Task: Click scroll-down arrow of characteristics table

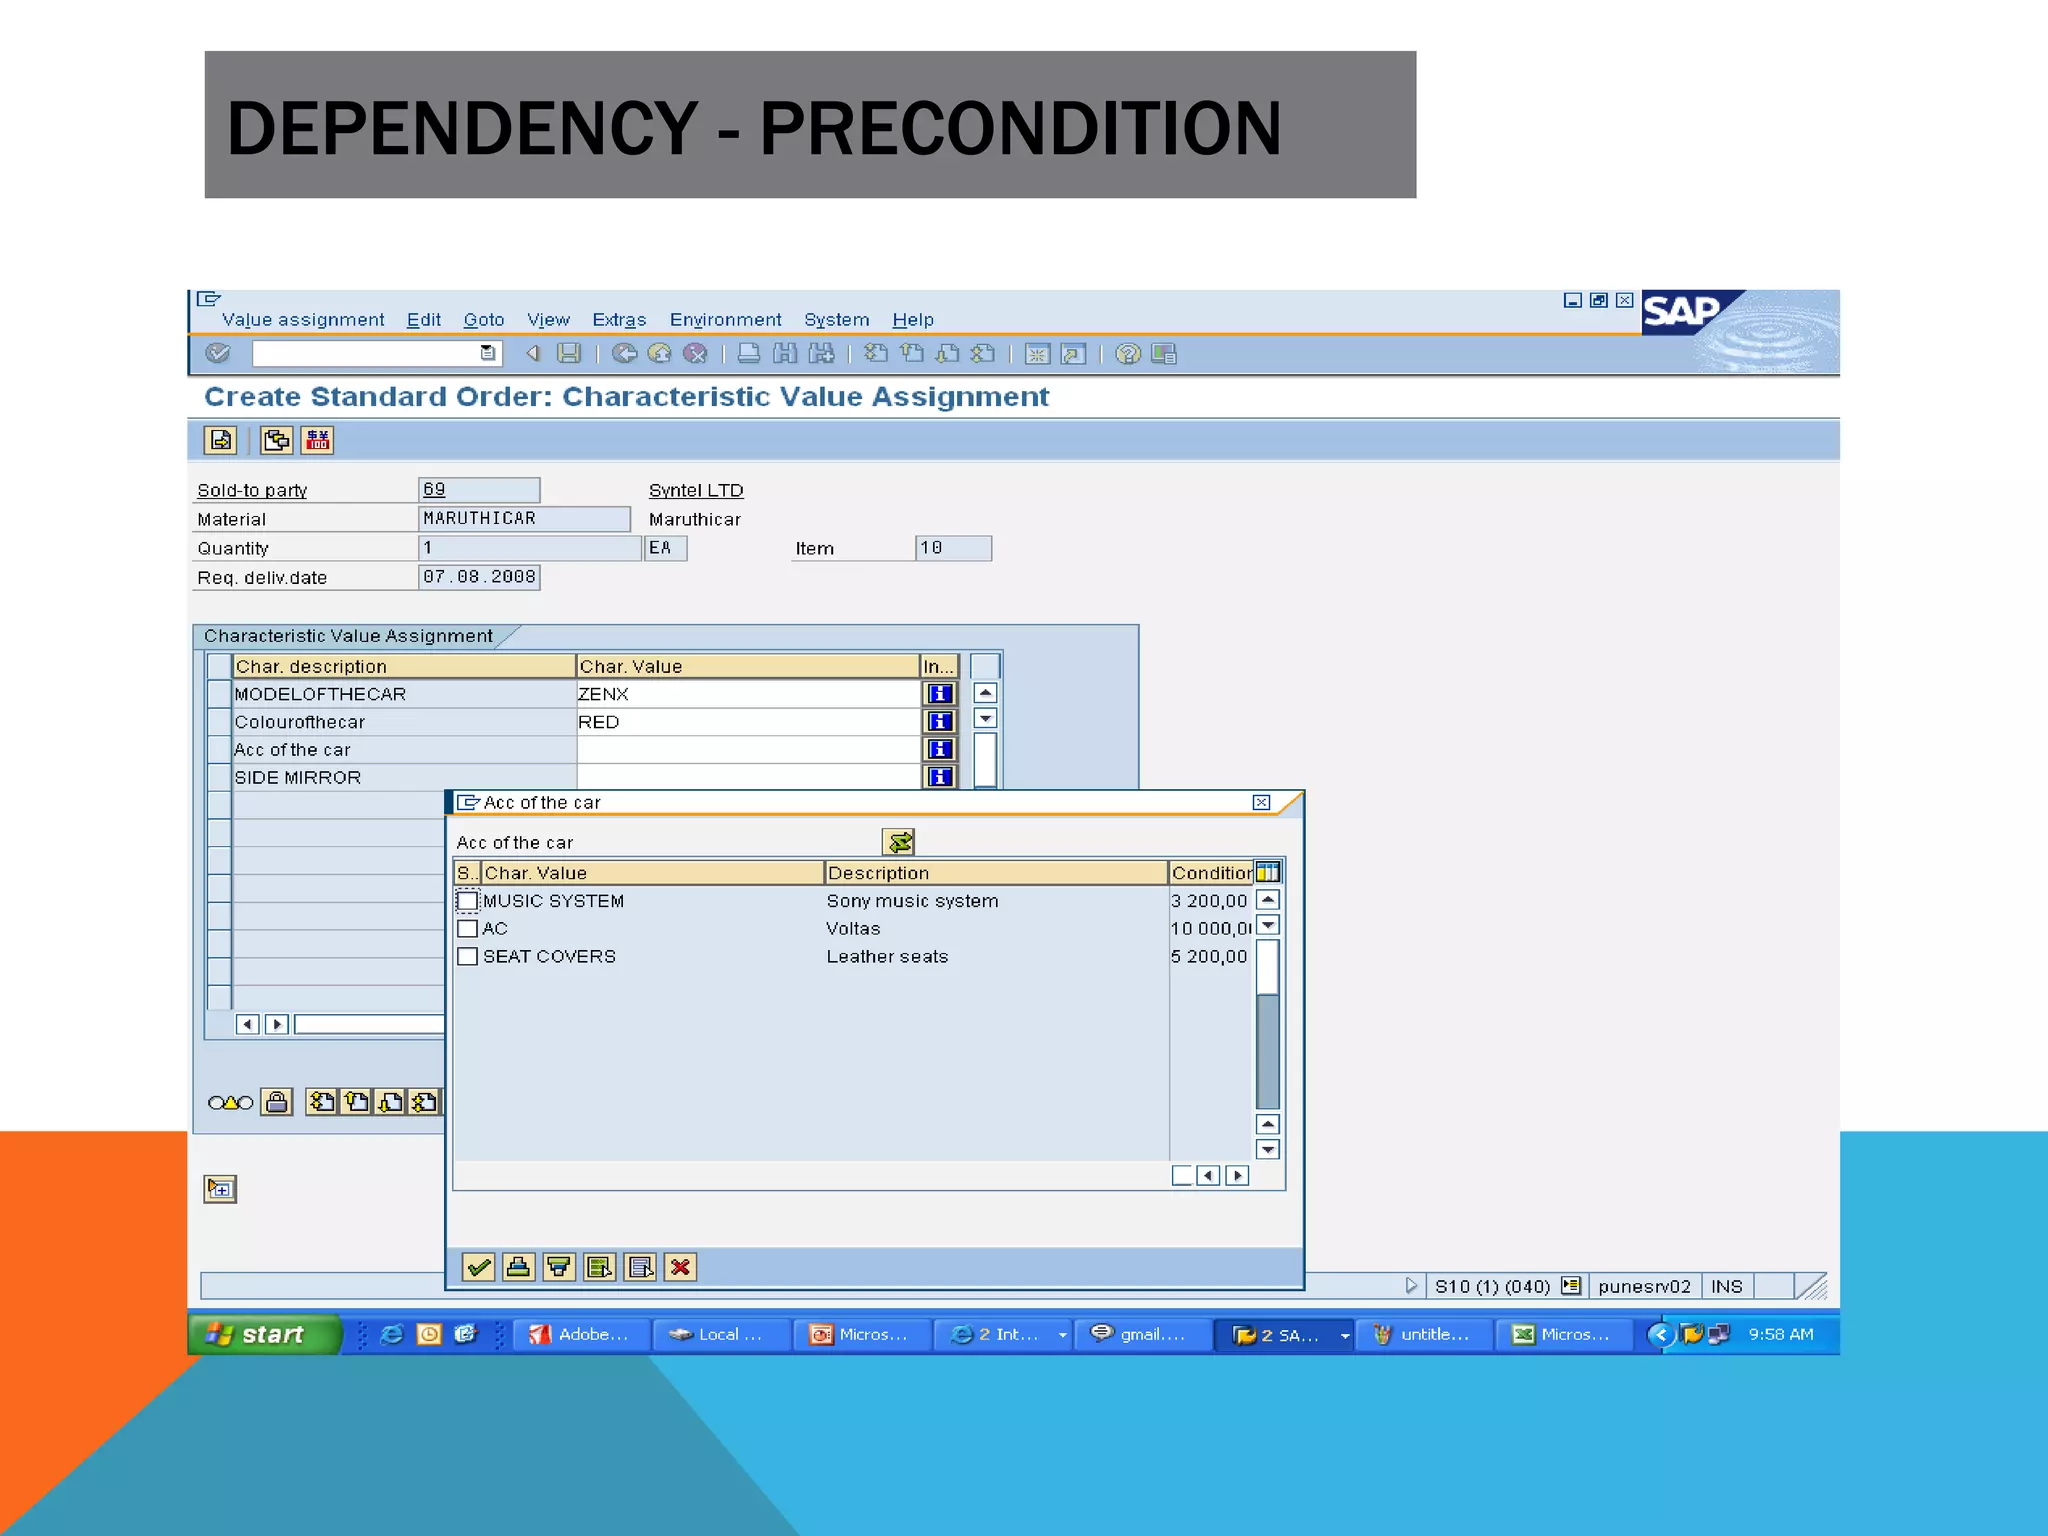Action: pyautogui.click(x=985, y=718)
